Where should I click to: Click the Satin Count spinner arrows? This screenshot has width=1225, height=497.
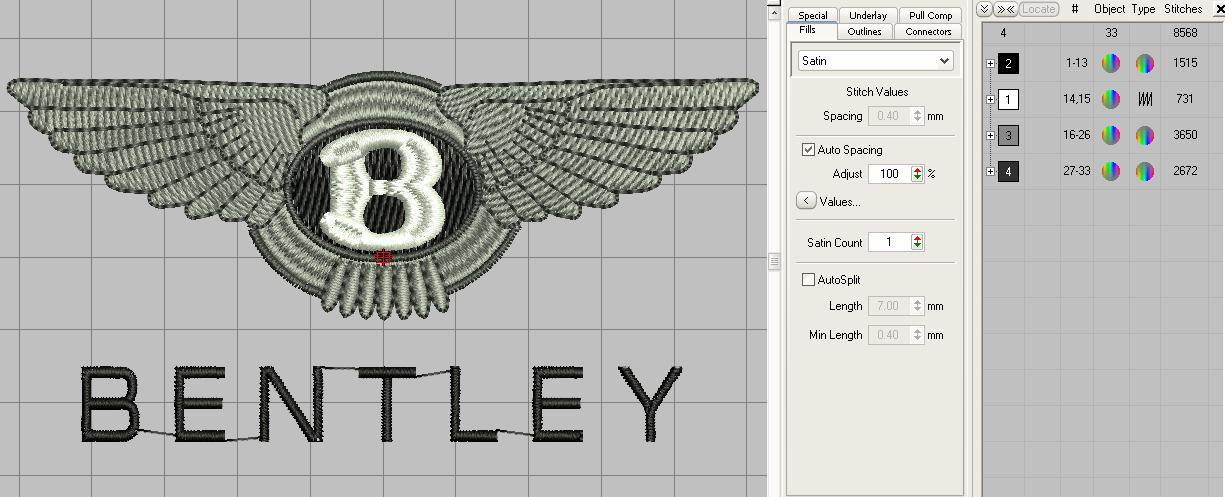917,242
